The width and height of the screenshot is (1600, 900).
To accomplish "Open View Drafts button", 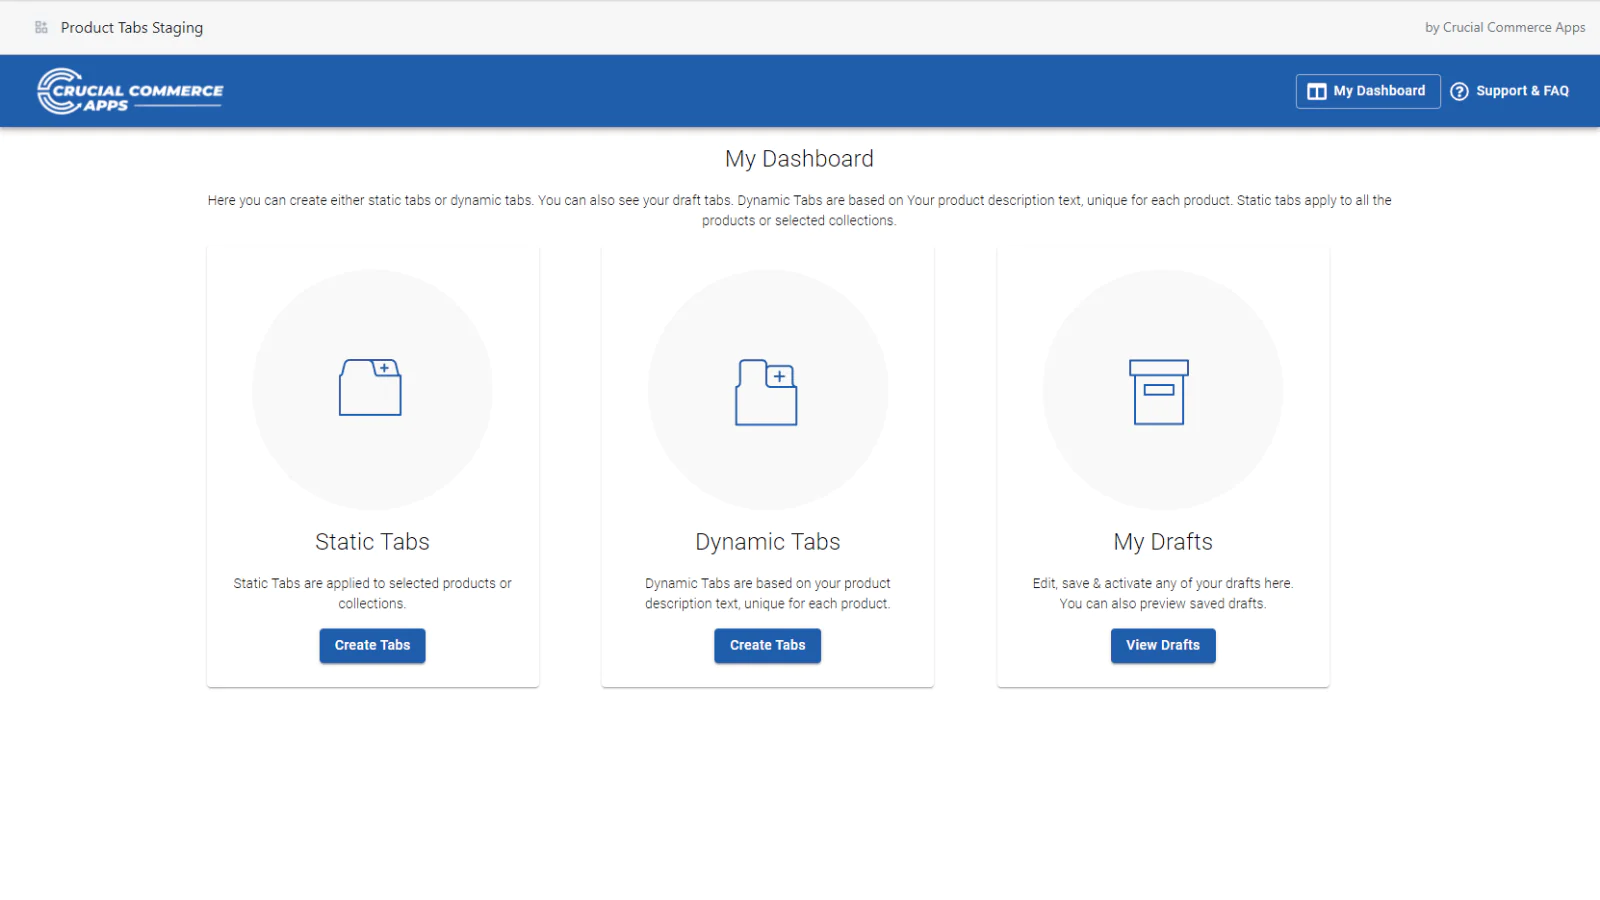I will click(x=1163, y=645).
